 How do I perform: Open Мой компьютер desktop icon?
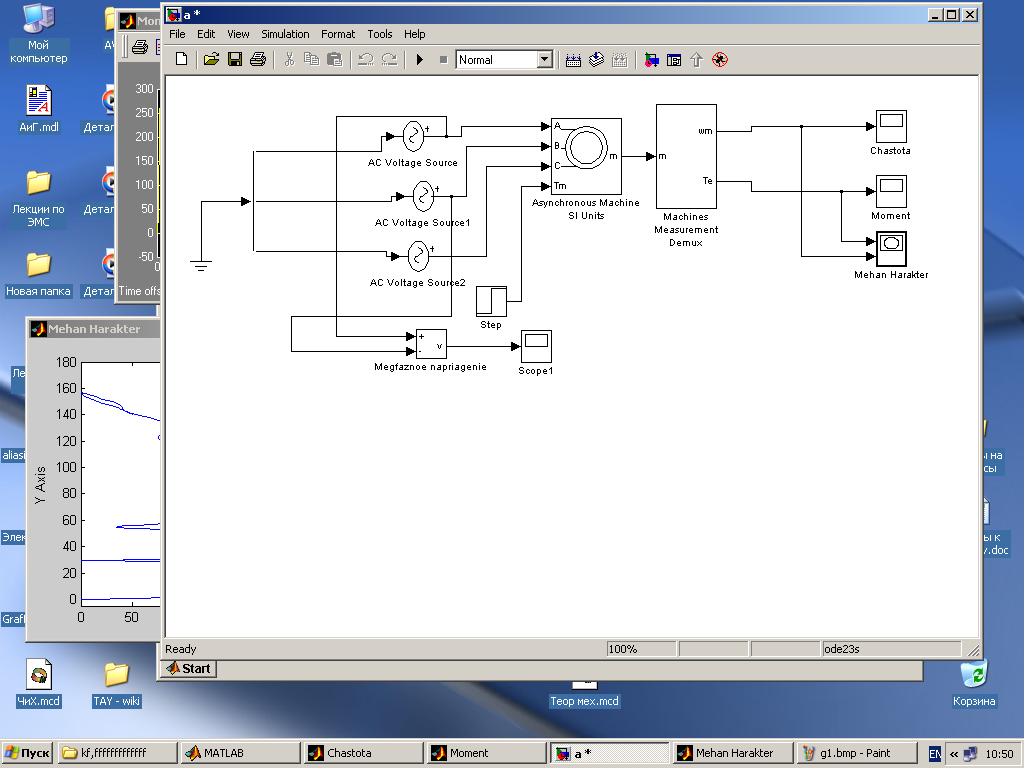click(x=39, y=33)
